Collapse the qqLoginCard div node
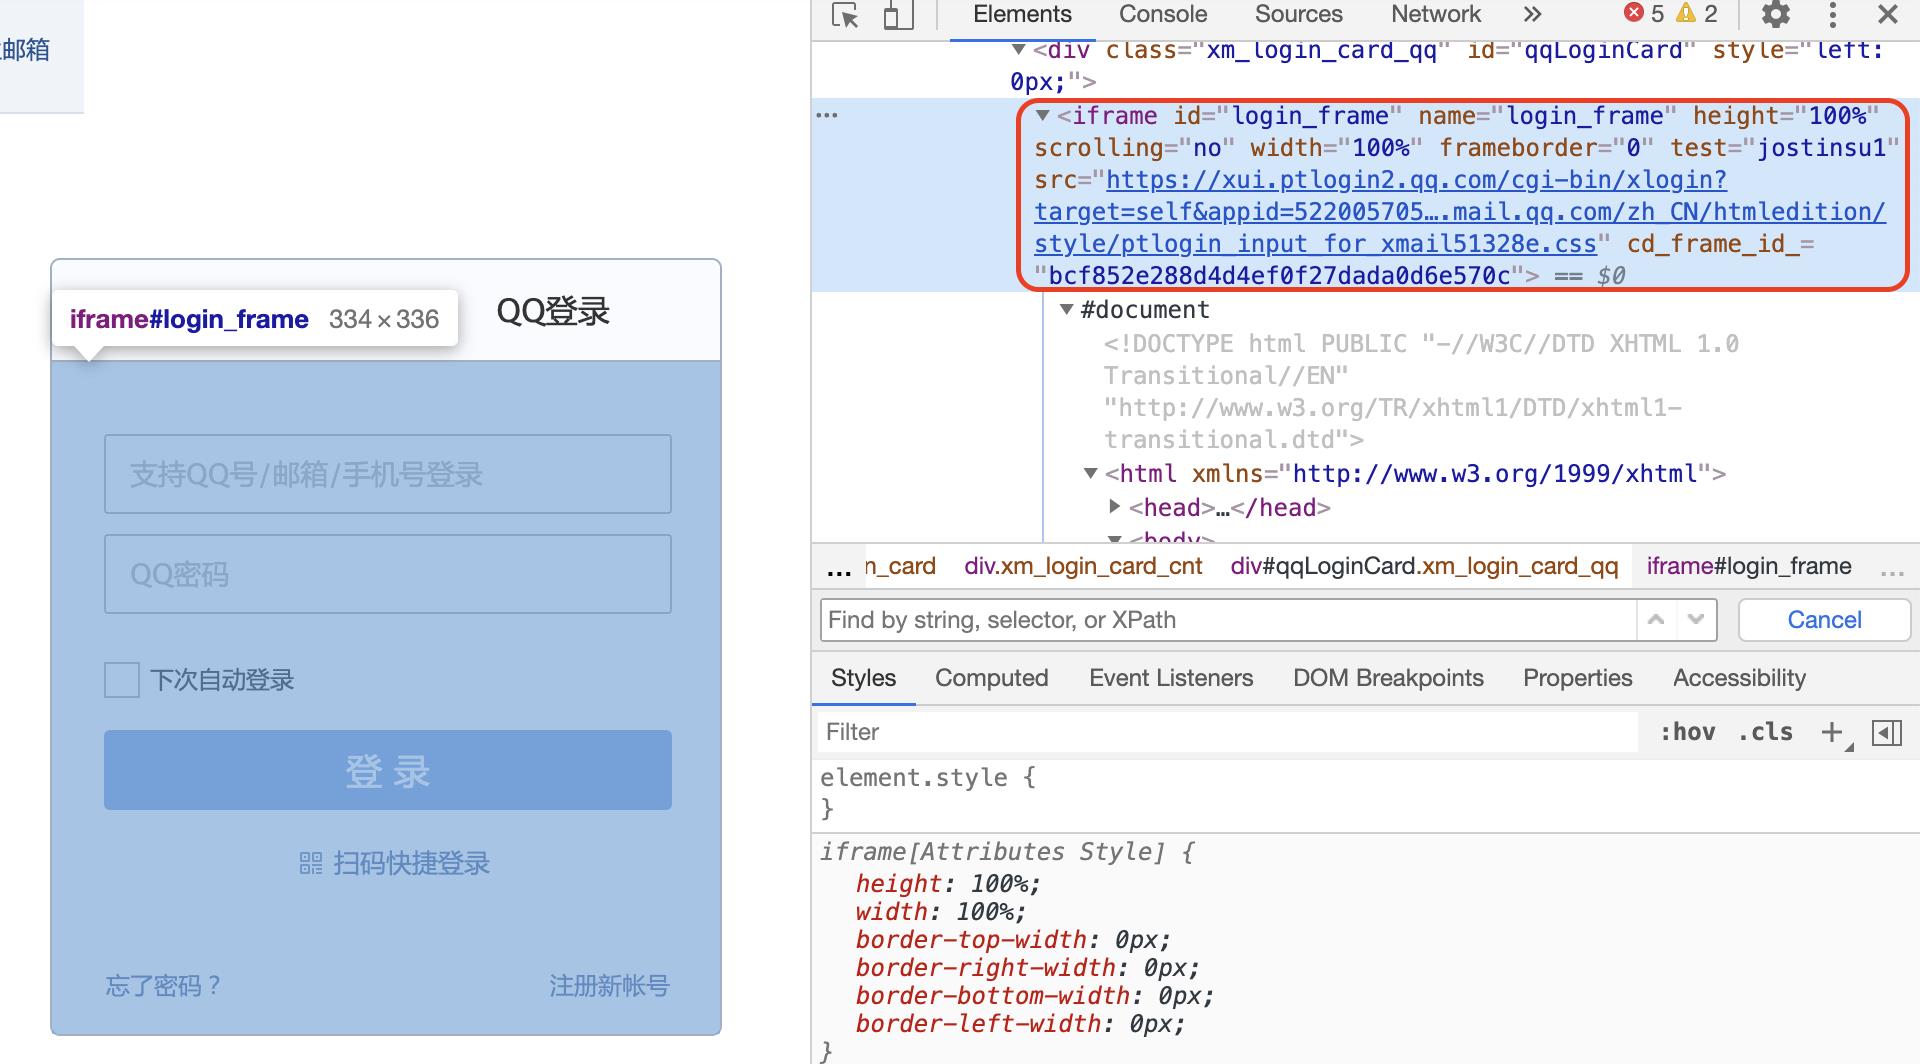Image resolution: width=1920 pixels, height=1064 pixels. pos(1018,49)
